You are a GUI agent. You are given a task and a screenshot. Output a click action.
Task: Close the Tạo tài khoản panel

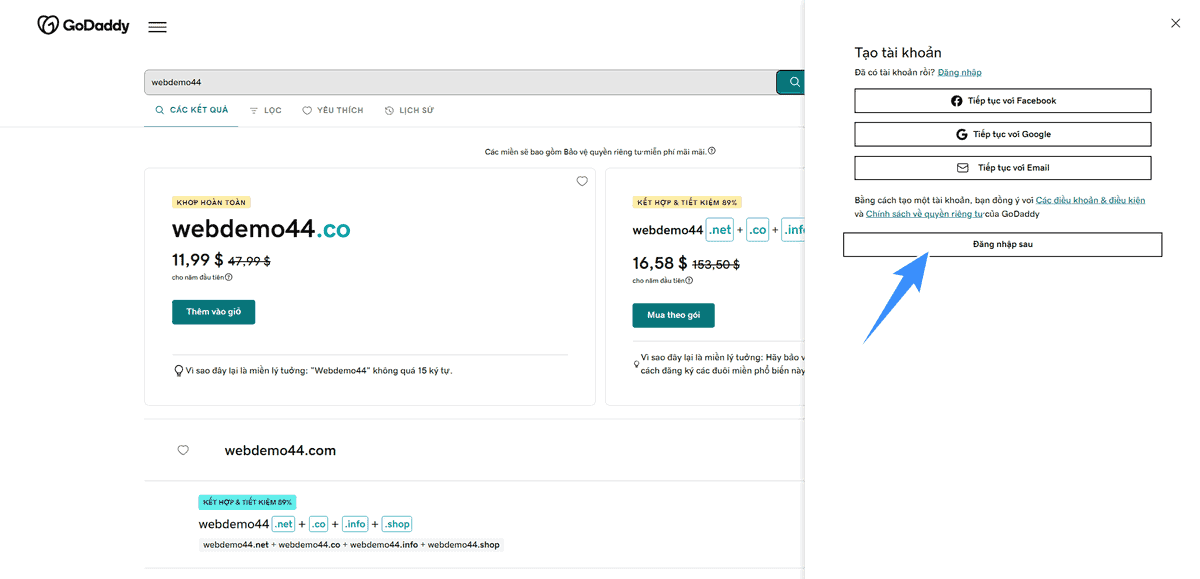coord(1175,23)
